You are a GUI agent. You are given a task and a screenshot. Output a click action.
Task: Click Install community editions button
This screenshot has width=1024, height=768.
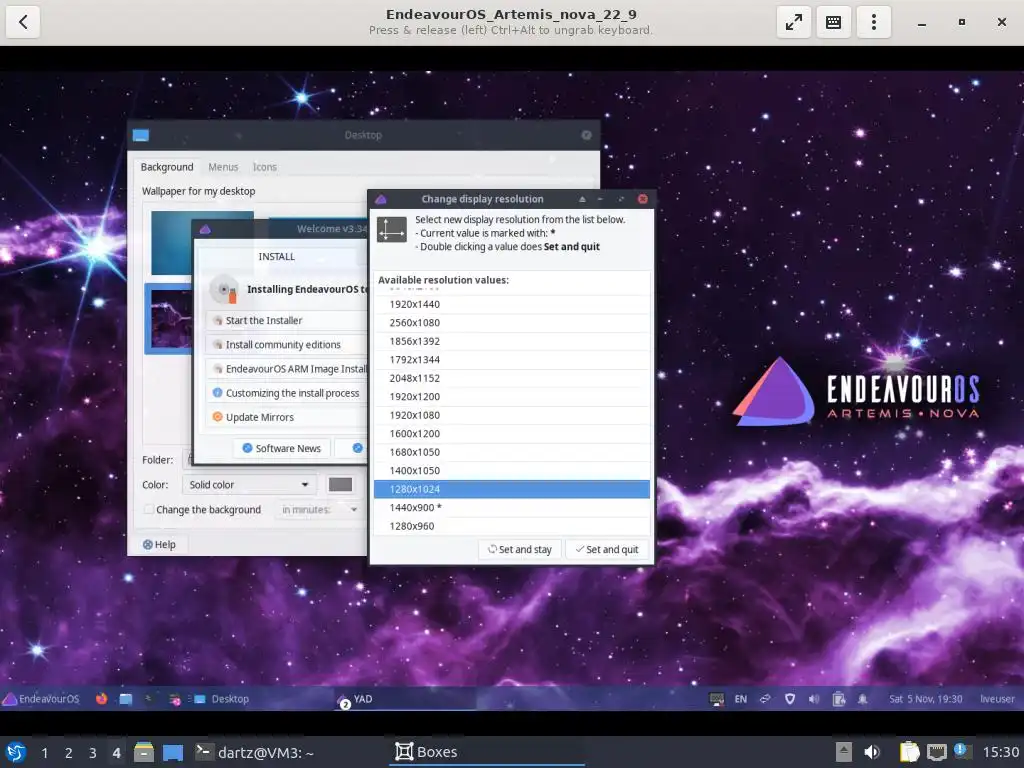tap(286, 345)
